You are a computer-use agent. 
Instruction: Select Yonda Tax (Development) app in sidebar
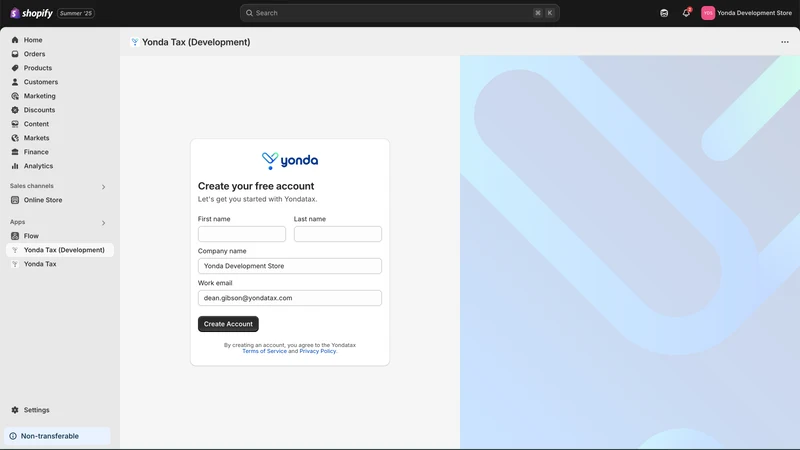(x=60, y=250)
